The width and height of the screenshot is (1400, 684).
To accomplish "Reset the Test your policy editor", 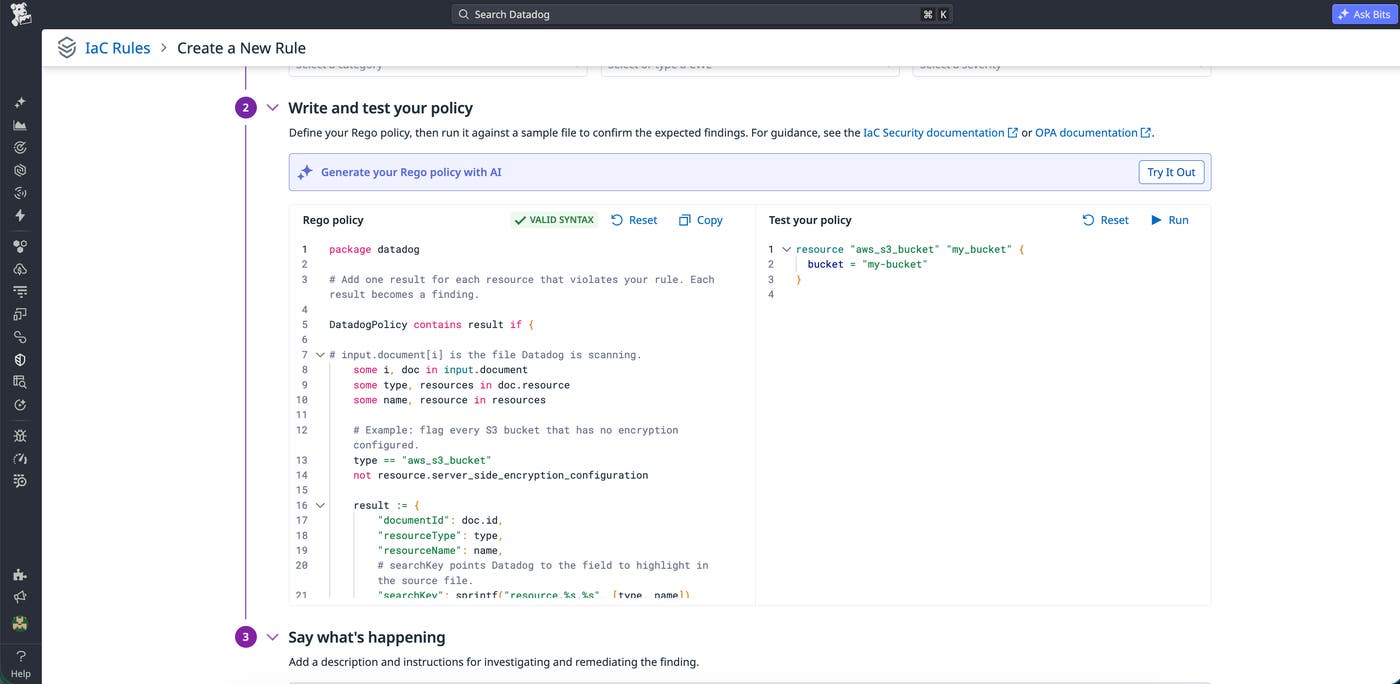I will (x=1105, y=220).
